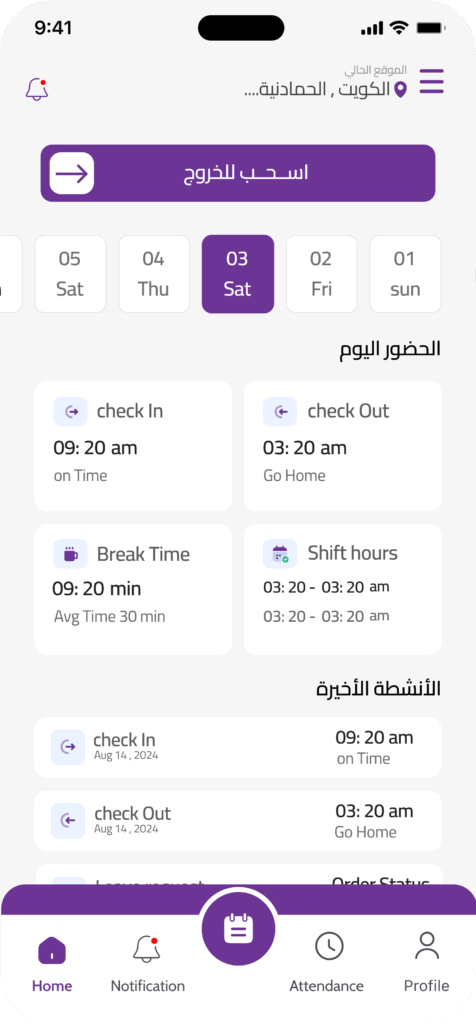This screenshot has width=476, height=1024.
Task: Select the 05 Sat date tile
Action: point(70,274)
